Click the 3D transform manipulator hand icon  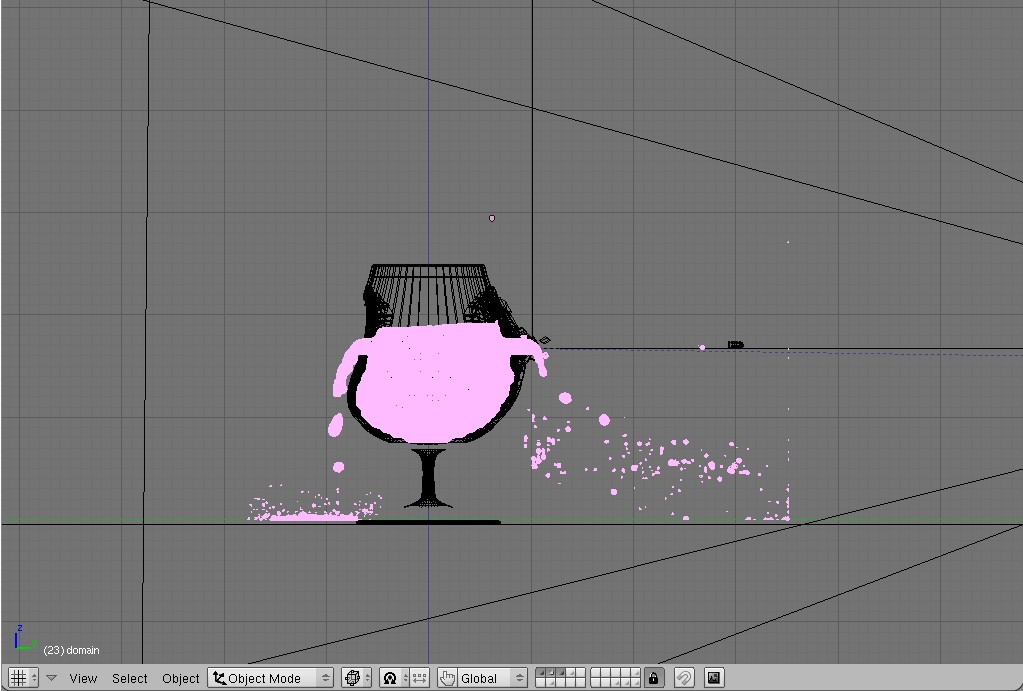448,678
